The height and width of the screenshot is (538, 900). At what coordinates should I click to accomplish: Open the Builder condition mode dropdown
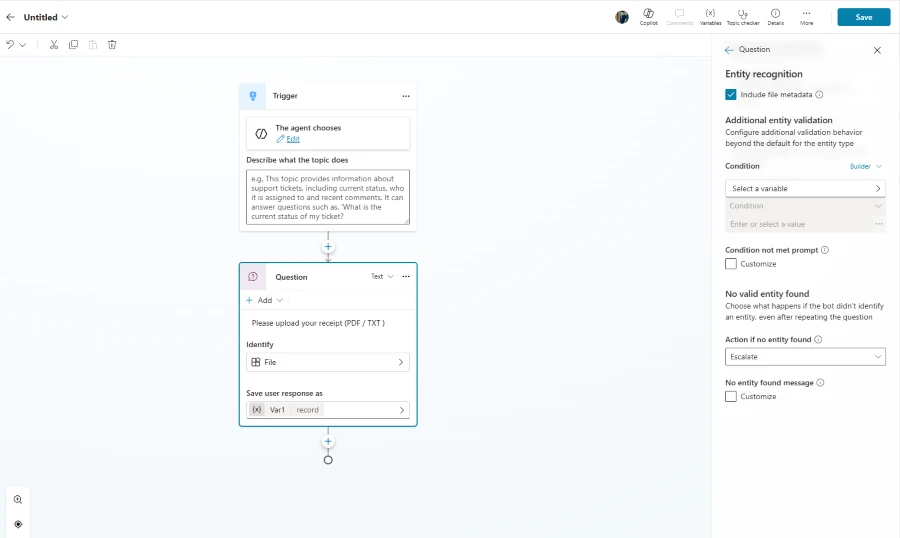(865, 166)
